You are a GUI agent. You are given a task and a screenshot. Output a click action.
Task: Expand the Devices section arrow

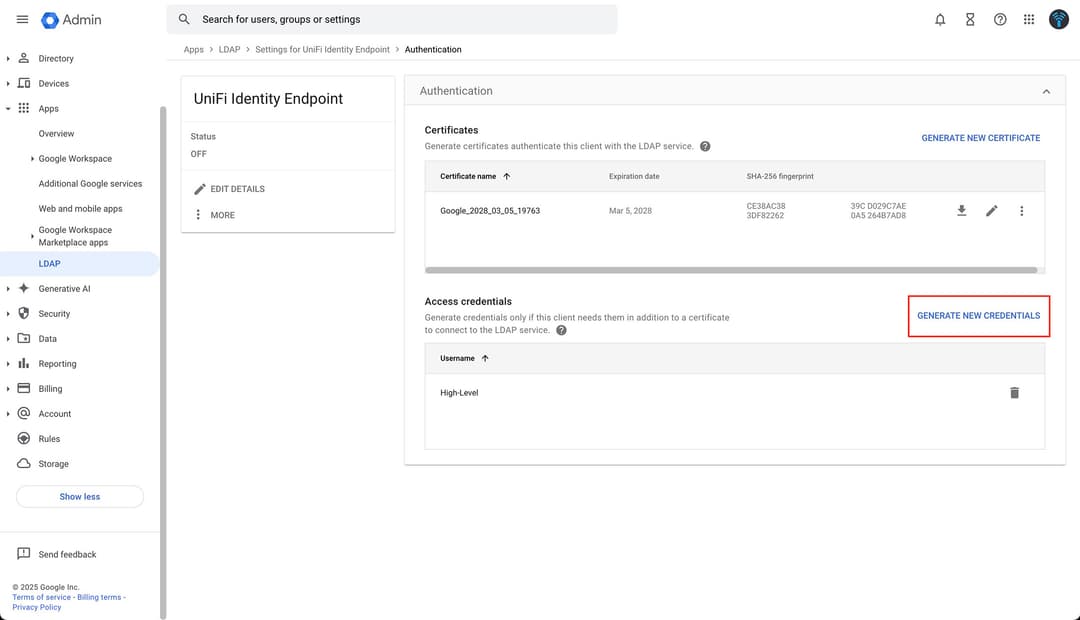click(x=8, y=83)
